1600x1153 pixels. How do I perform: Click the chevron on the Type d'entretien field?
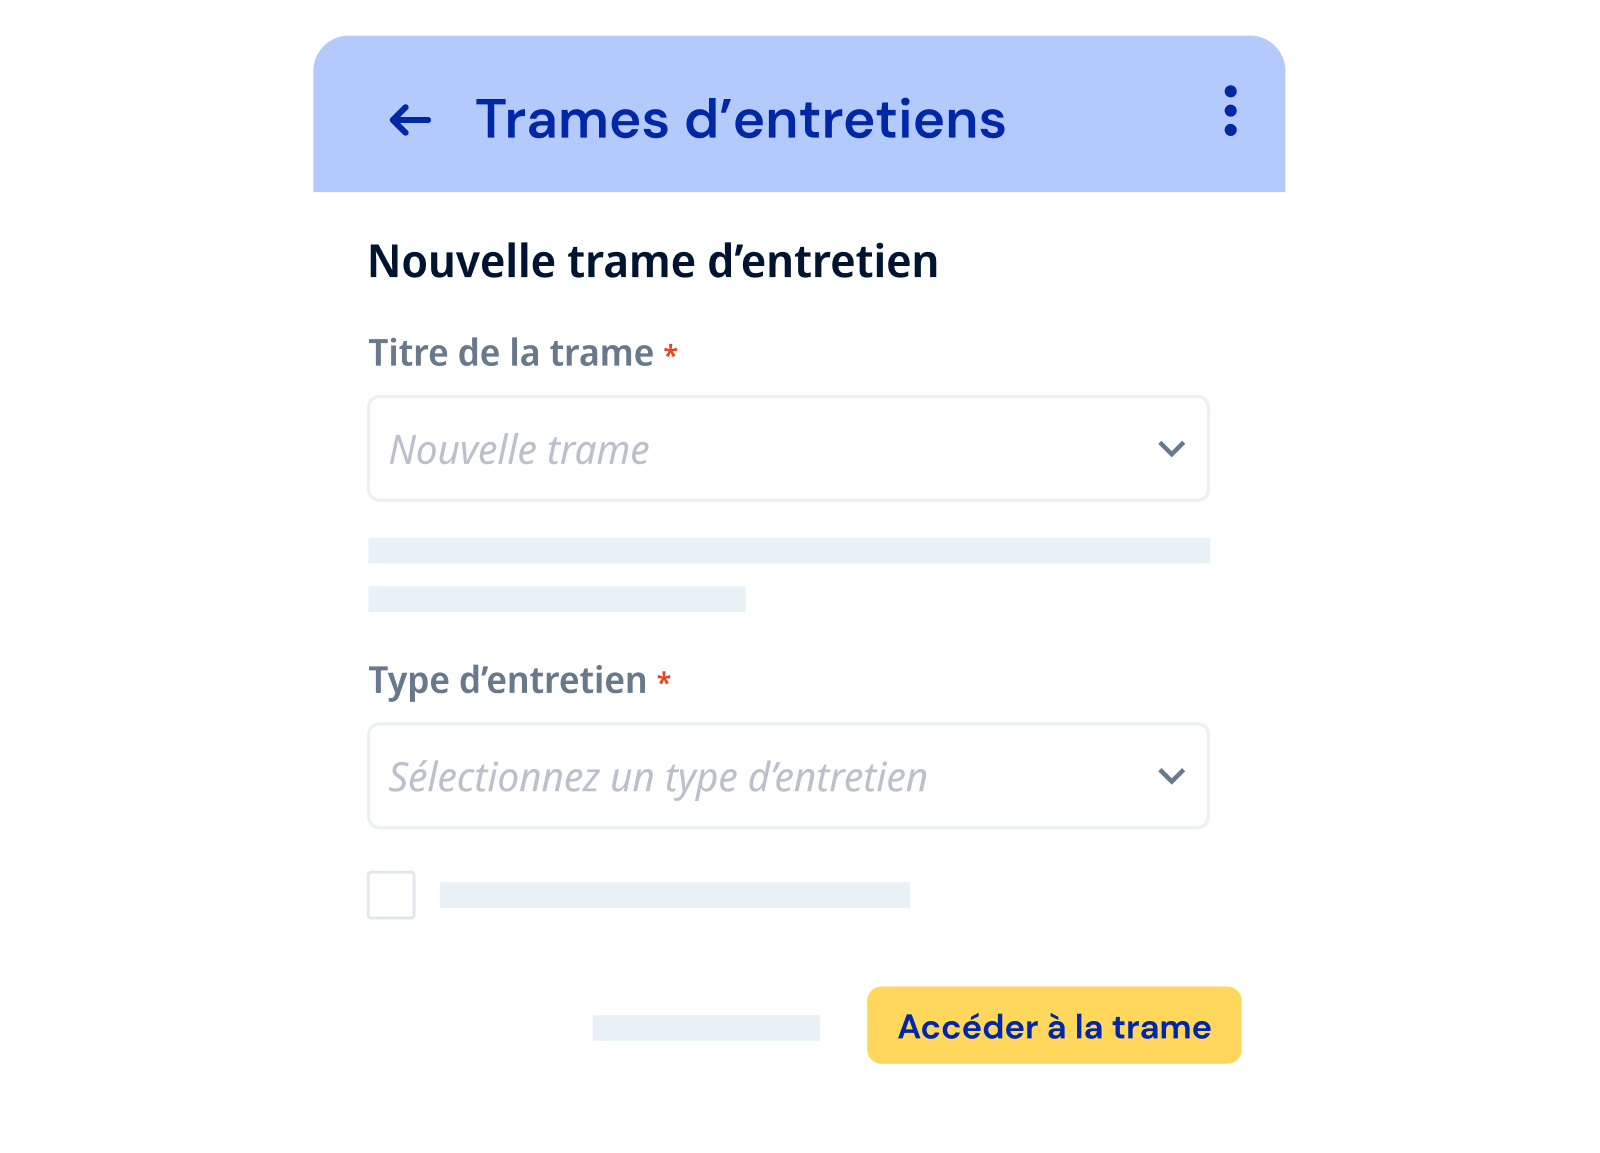point(1172,776)
